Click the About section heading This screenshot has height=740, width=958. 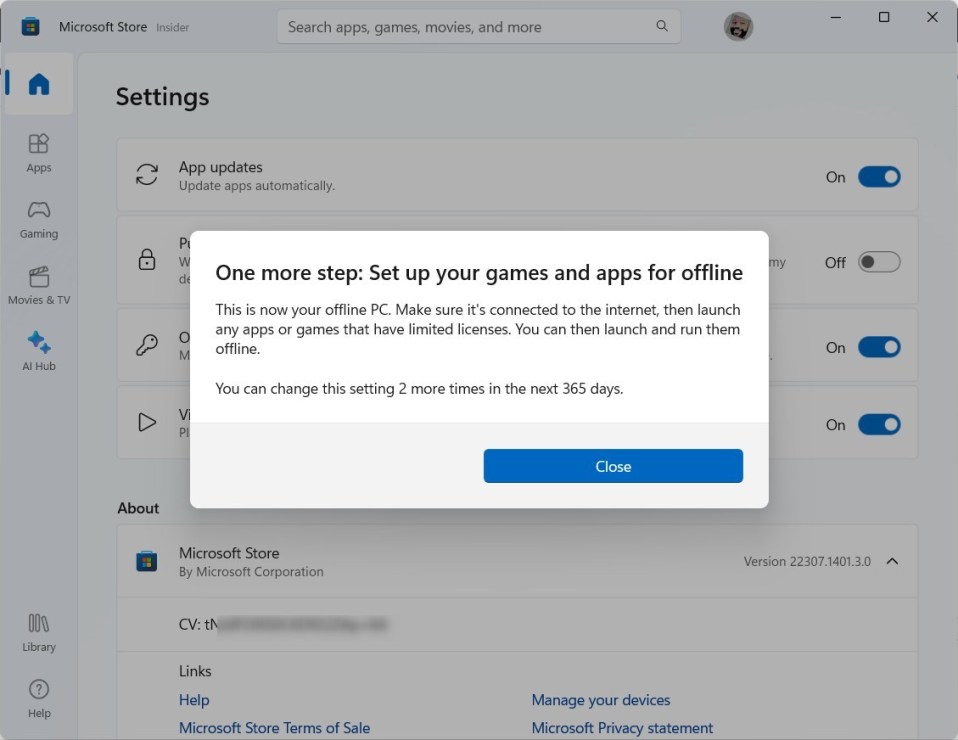[138, 508]
